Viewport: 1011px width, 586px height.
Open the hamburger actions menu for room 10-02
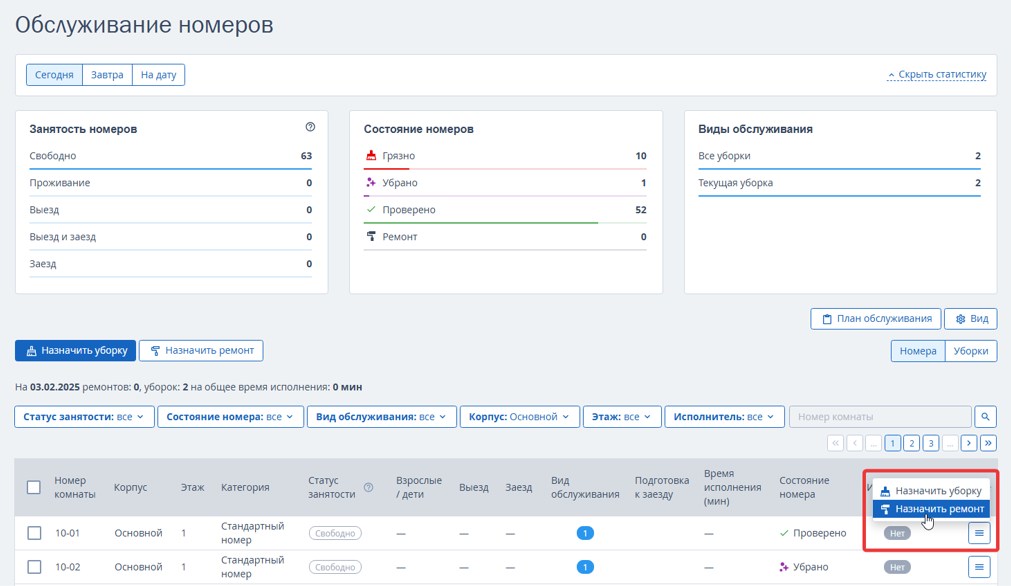[979, 567]
